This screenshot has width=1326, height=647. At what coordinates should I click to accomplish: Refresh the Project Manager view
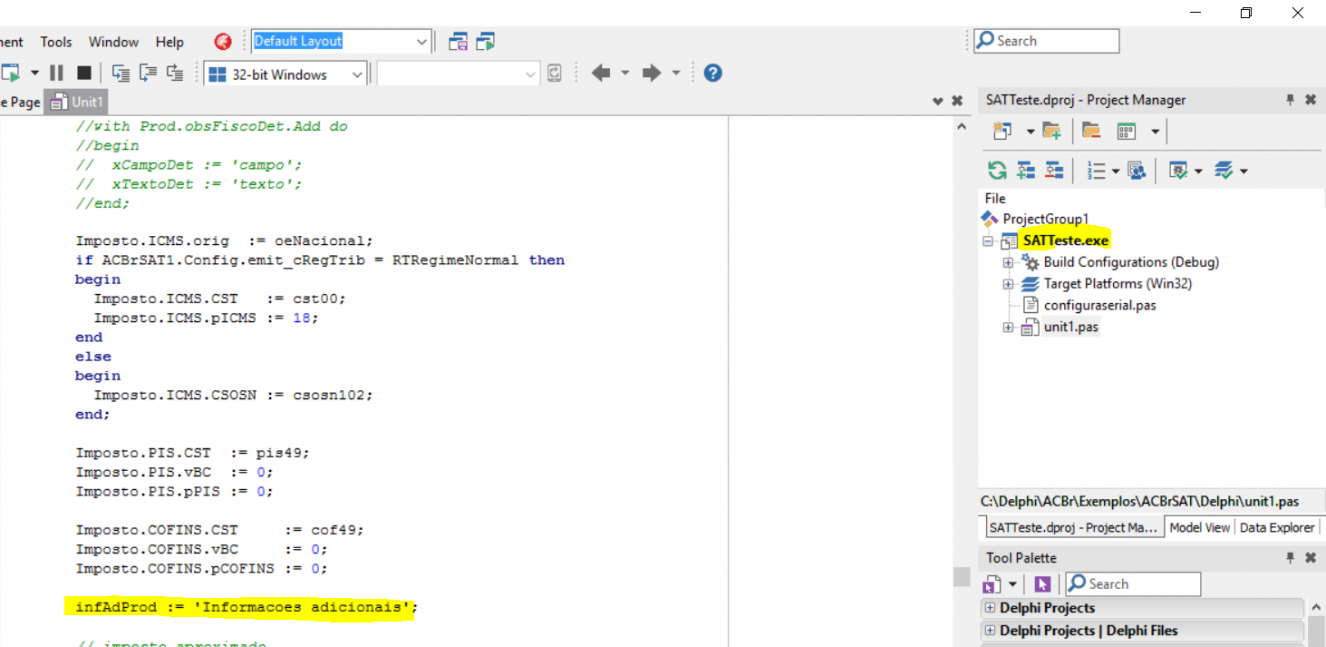tap(997, 171)
